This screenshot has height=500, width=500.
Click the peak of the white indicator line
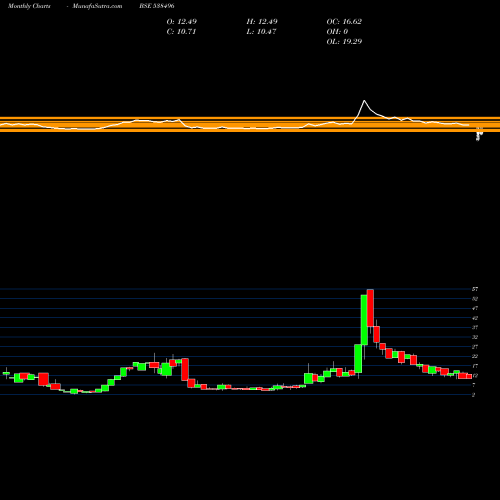(364, 101)
